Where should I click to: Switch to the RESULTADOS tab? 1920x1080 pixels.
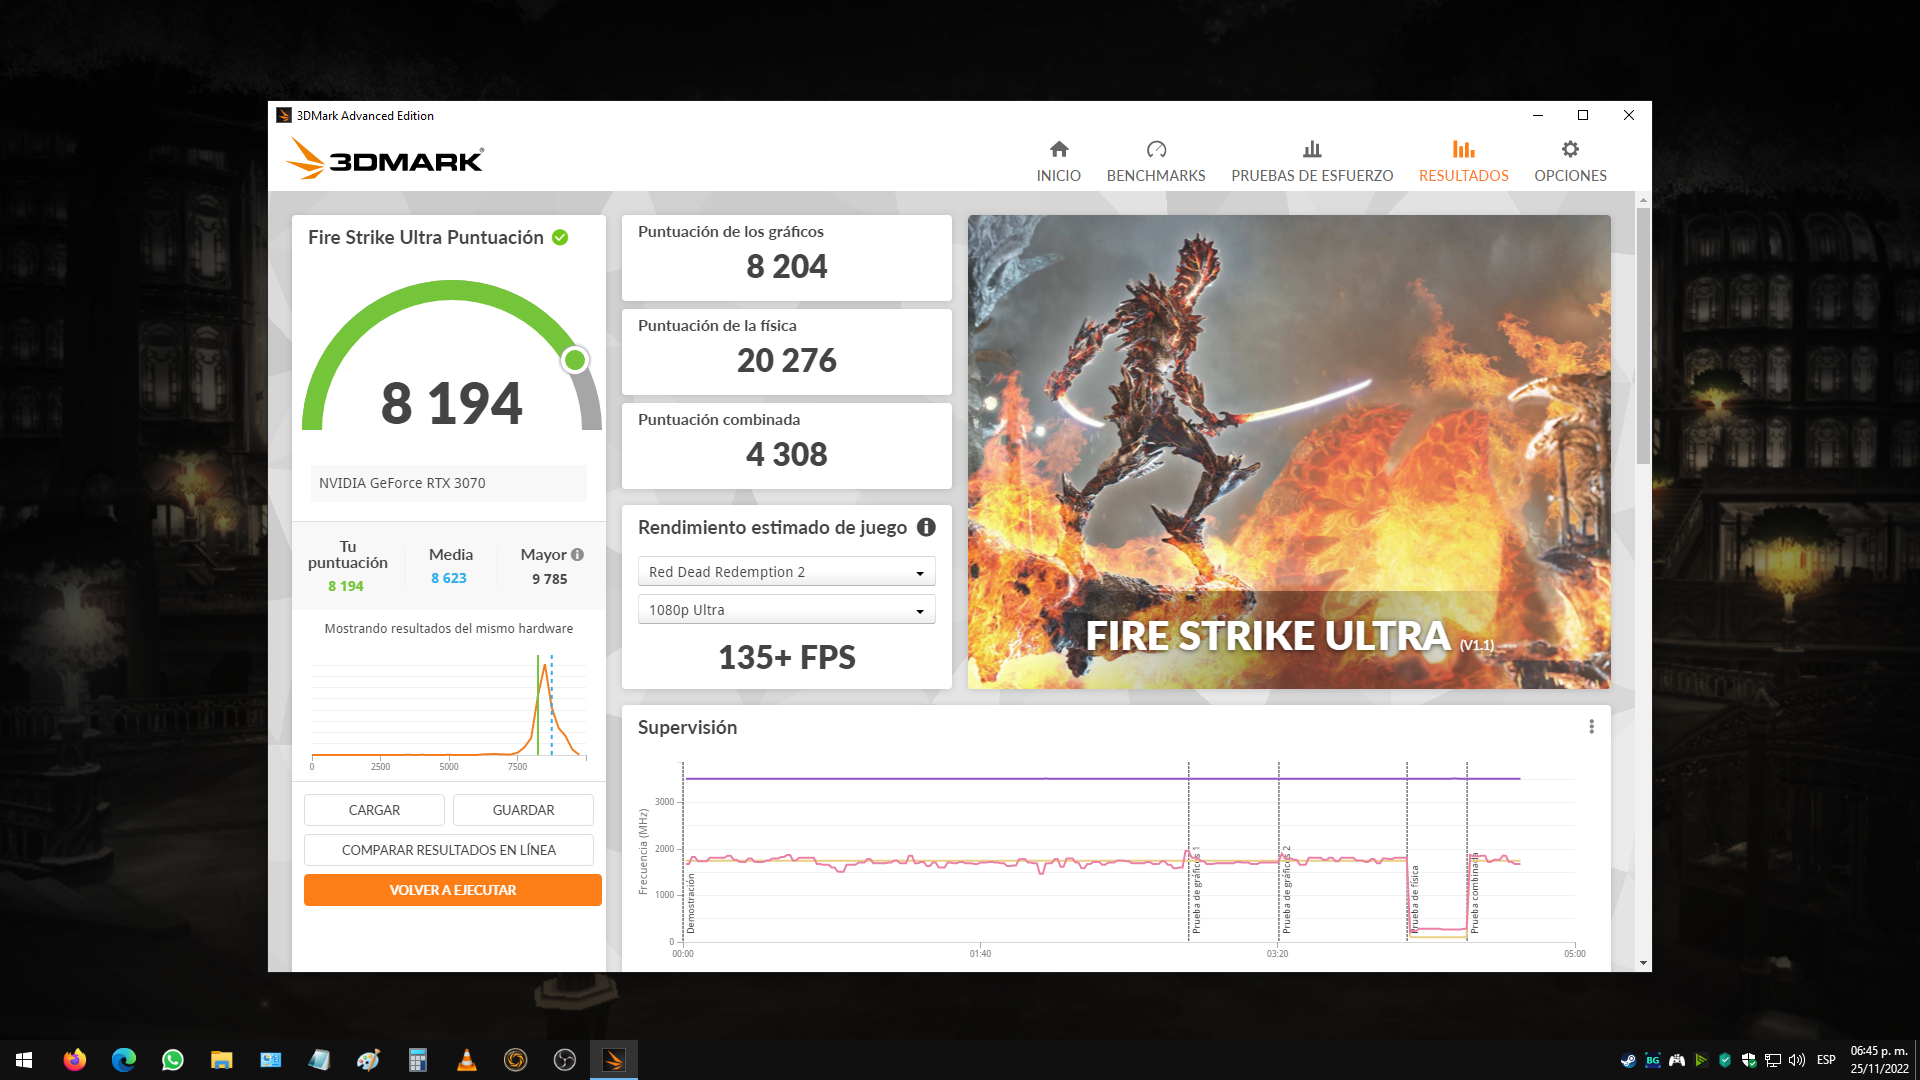click(x=1463, y=161)
